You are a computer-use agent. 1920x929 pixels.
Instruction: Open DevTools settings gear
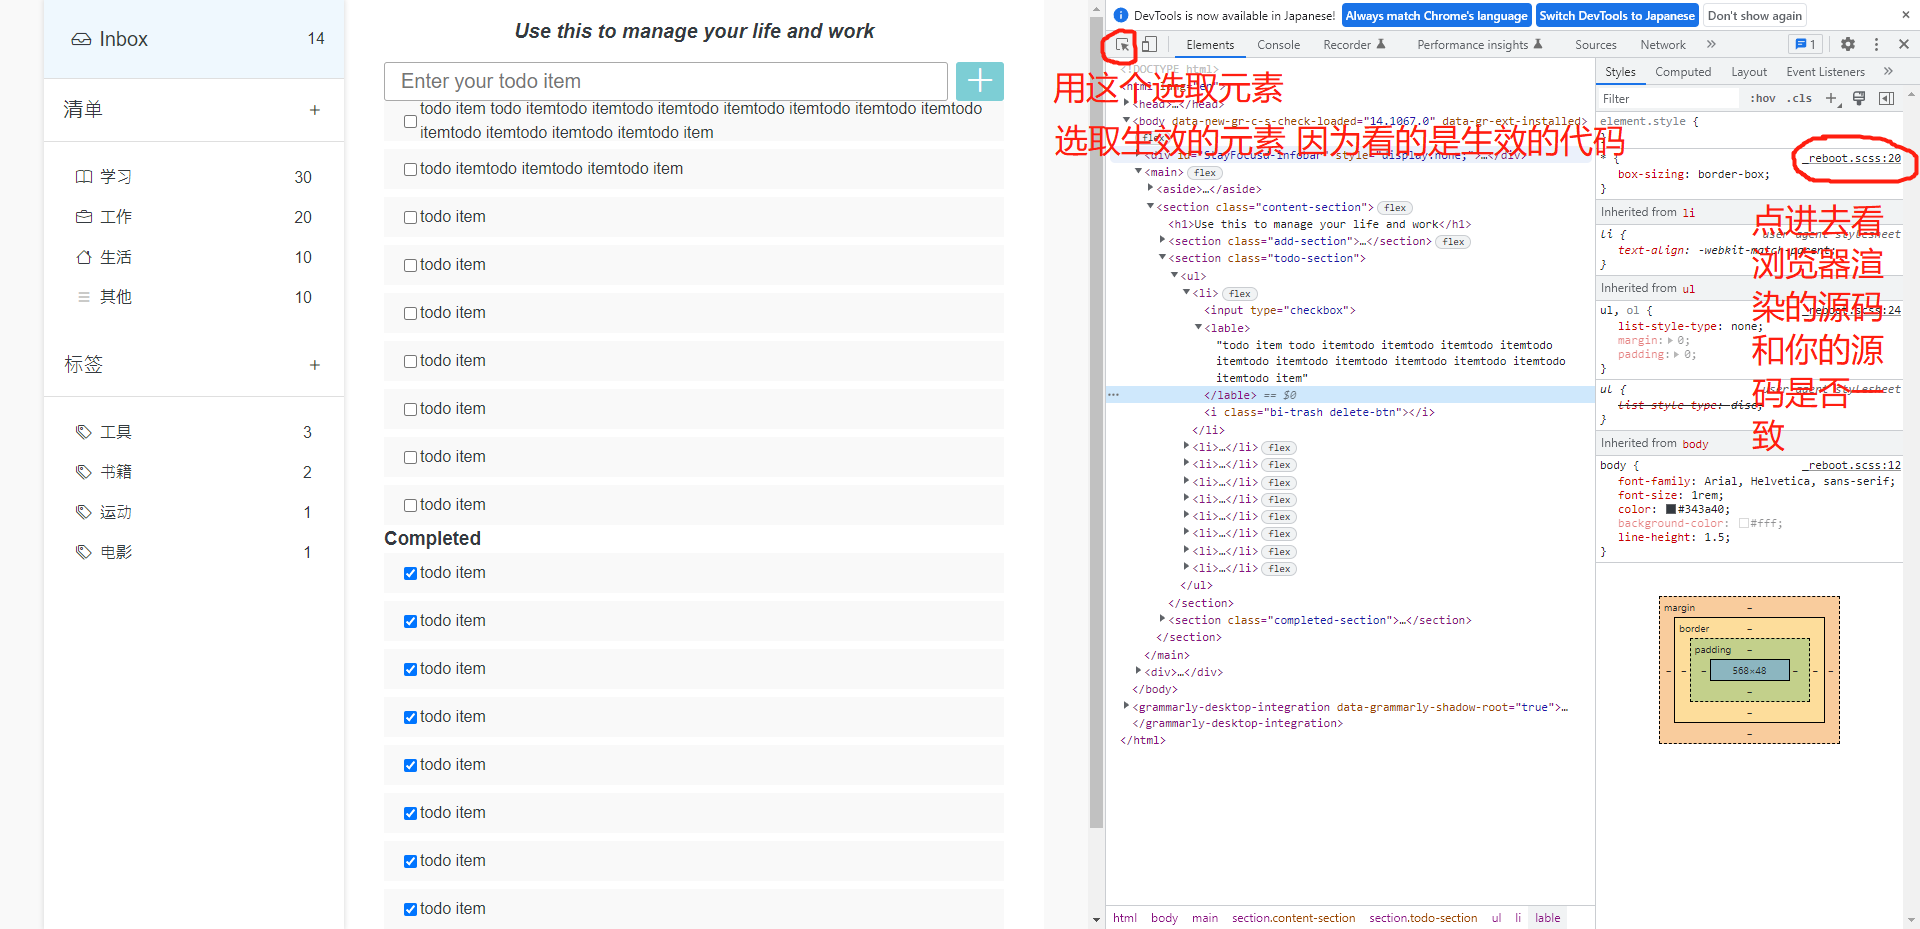tap(1848, 44)
